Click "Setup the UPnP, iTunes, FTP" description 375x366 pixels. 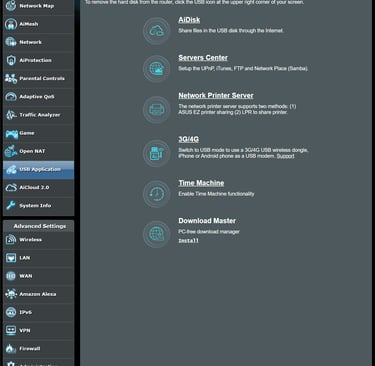click(x=243, y=68)
